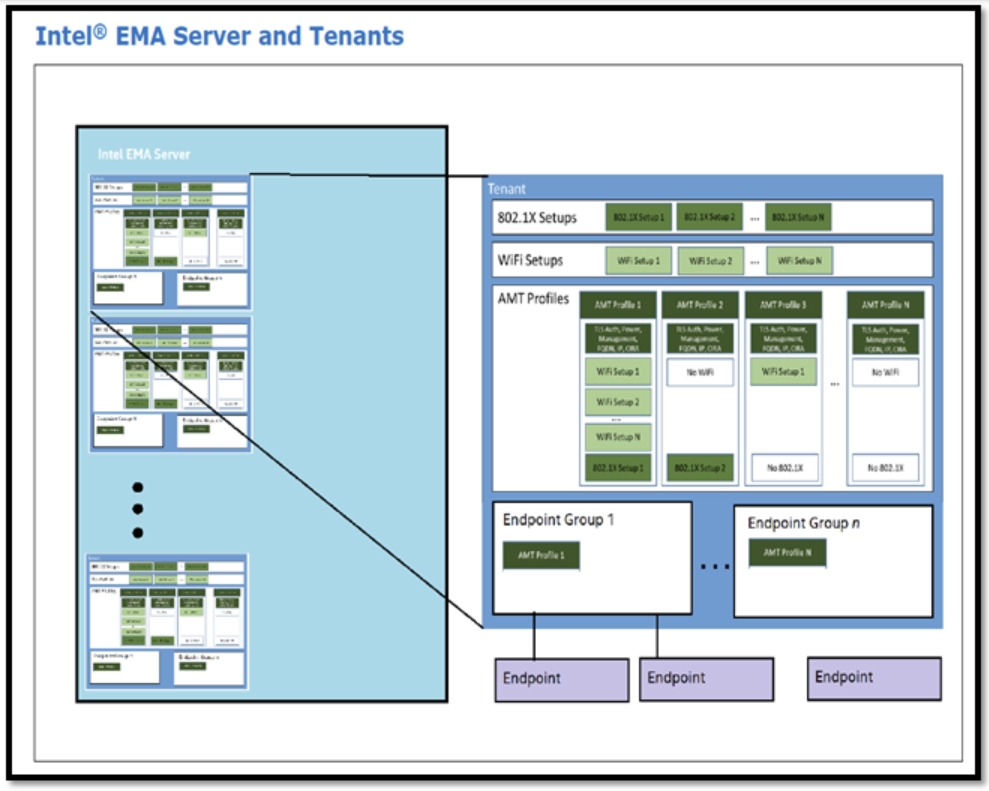Click the AMT Profile 1 column header

[617, 305]
